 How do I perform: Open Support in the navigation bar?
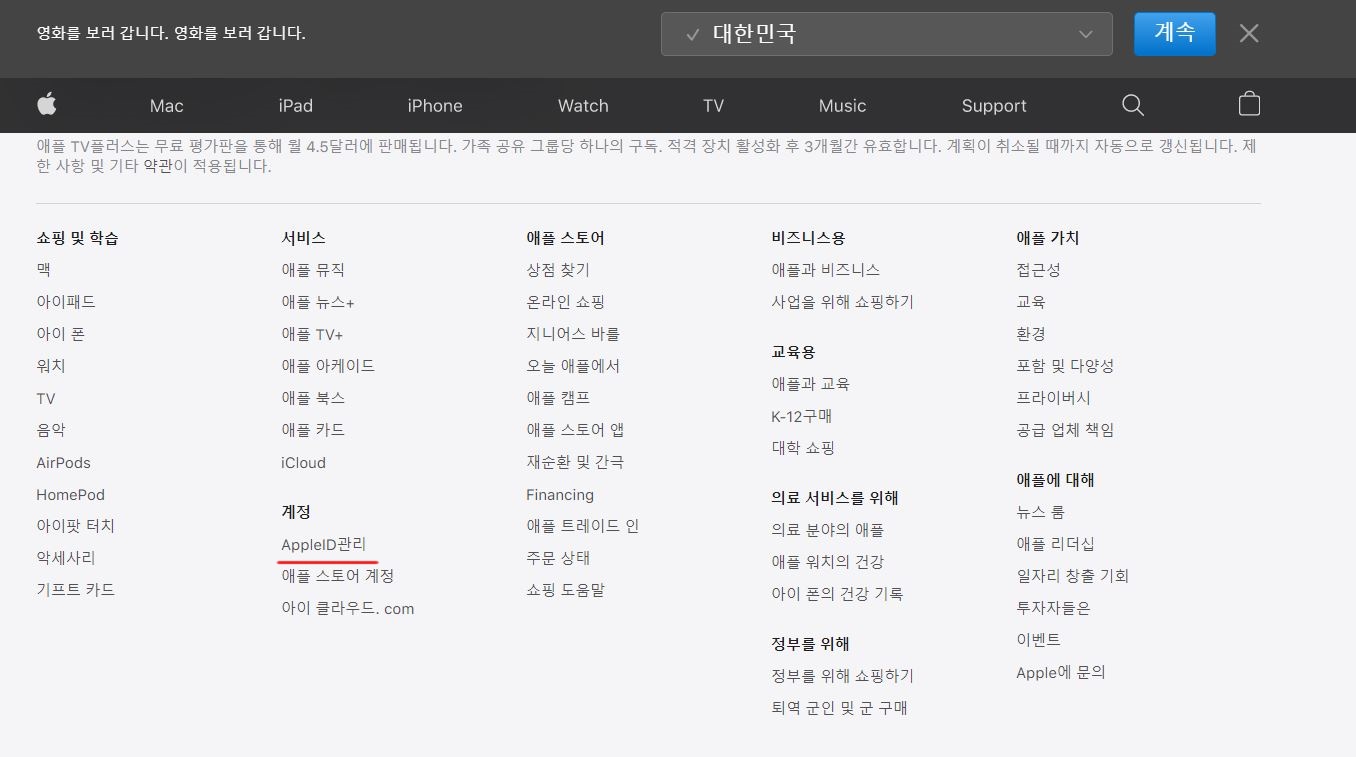pyautogui.click(x=994, y=106)
